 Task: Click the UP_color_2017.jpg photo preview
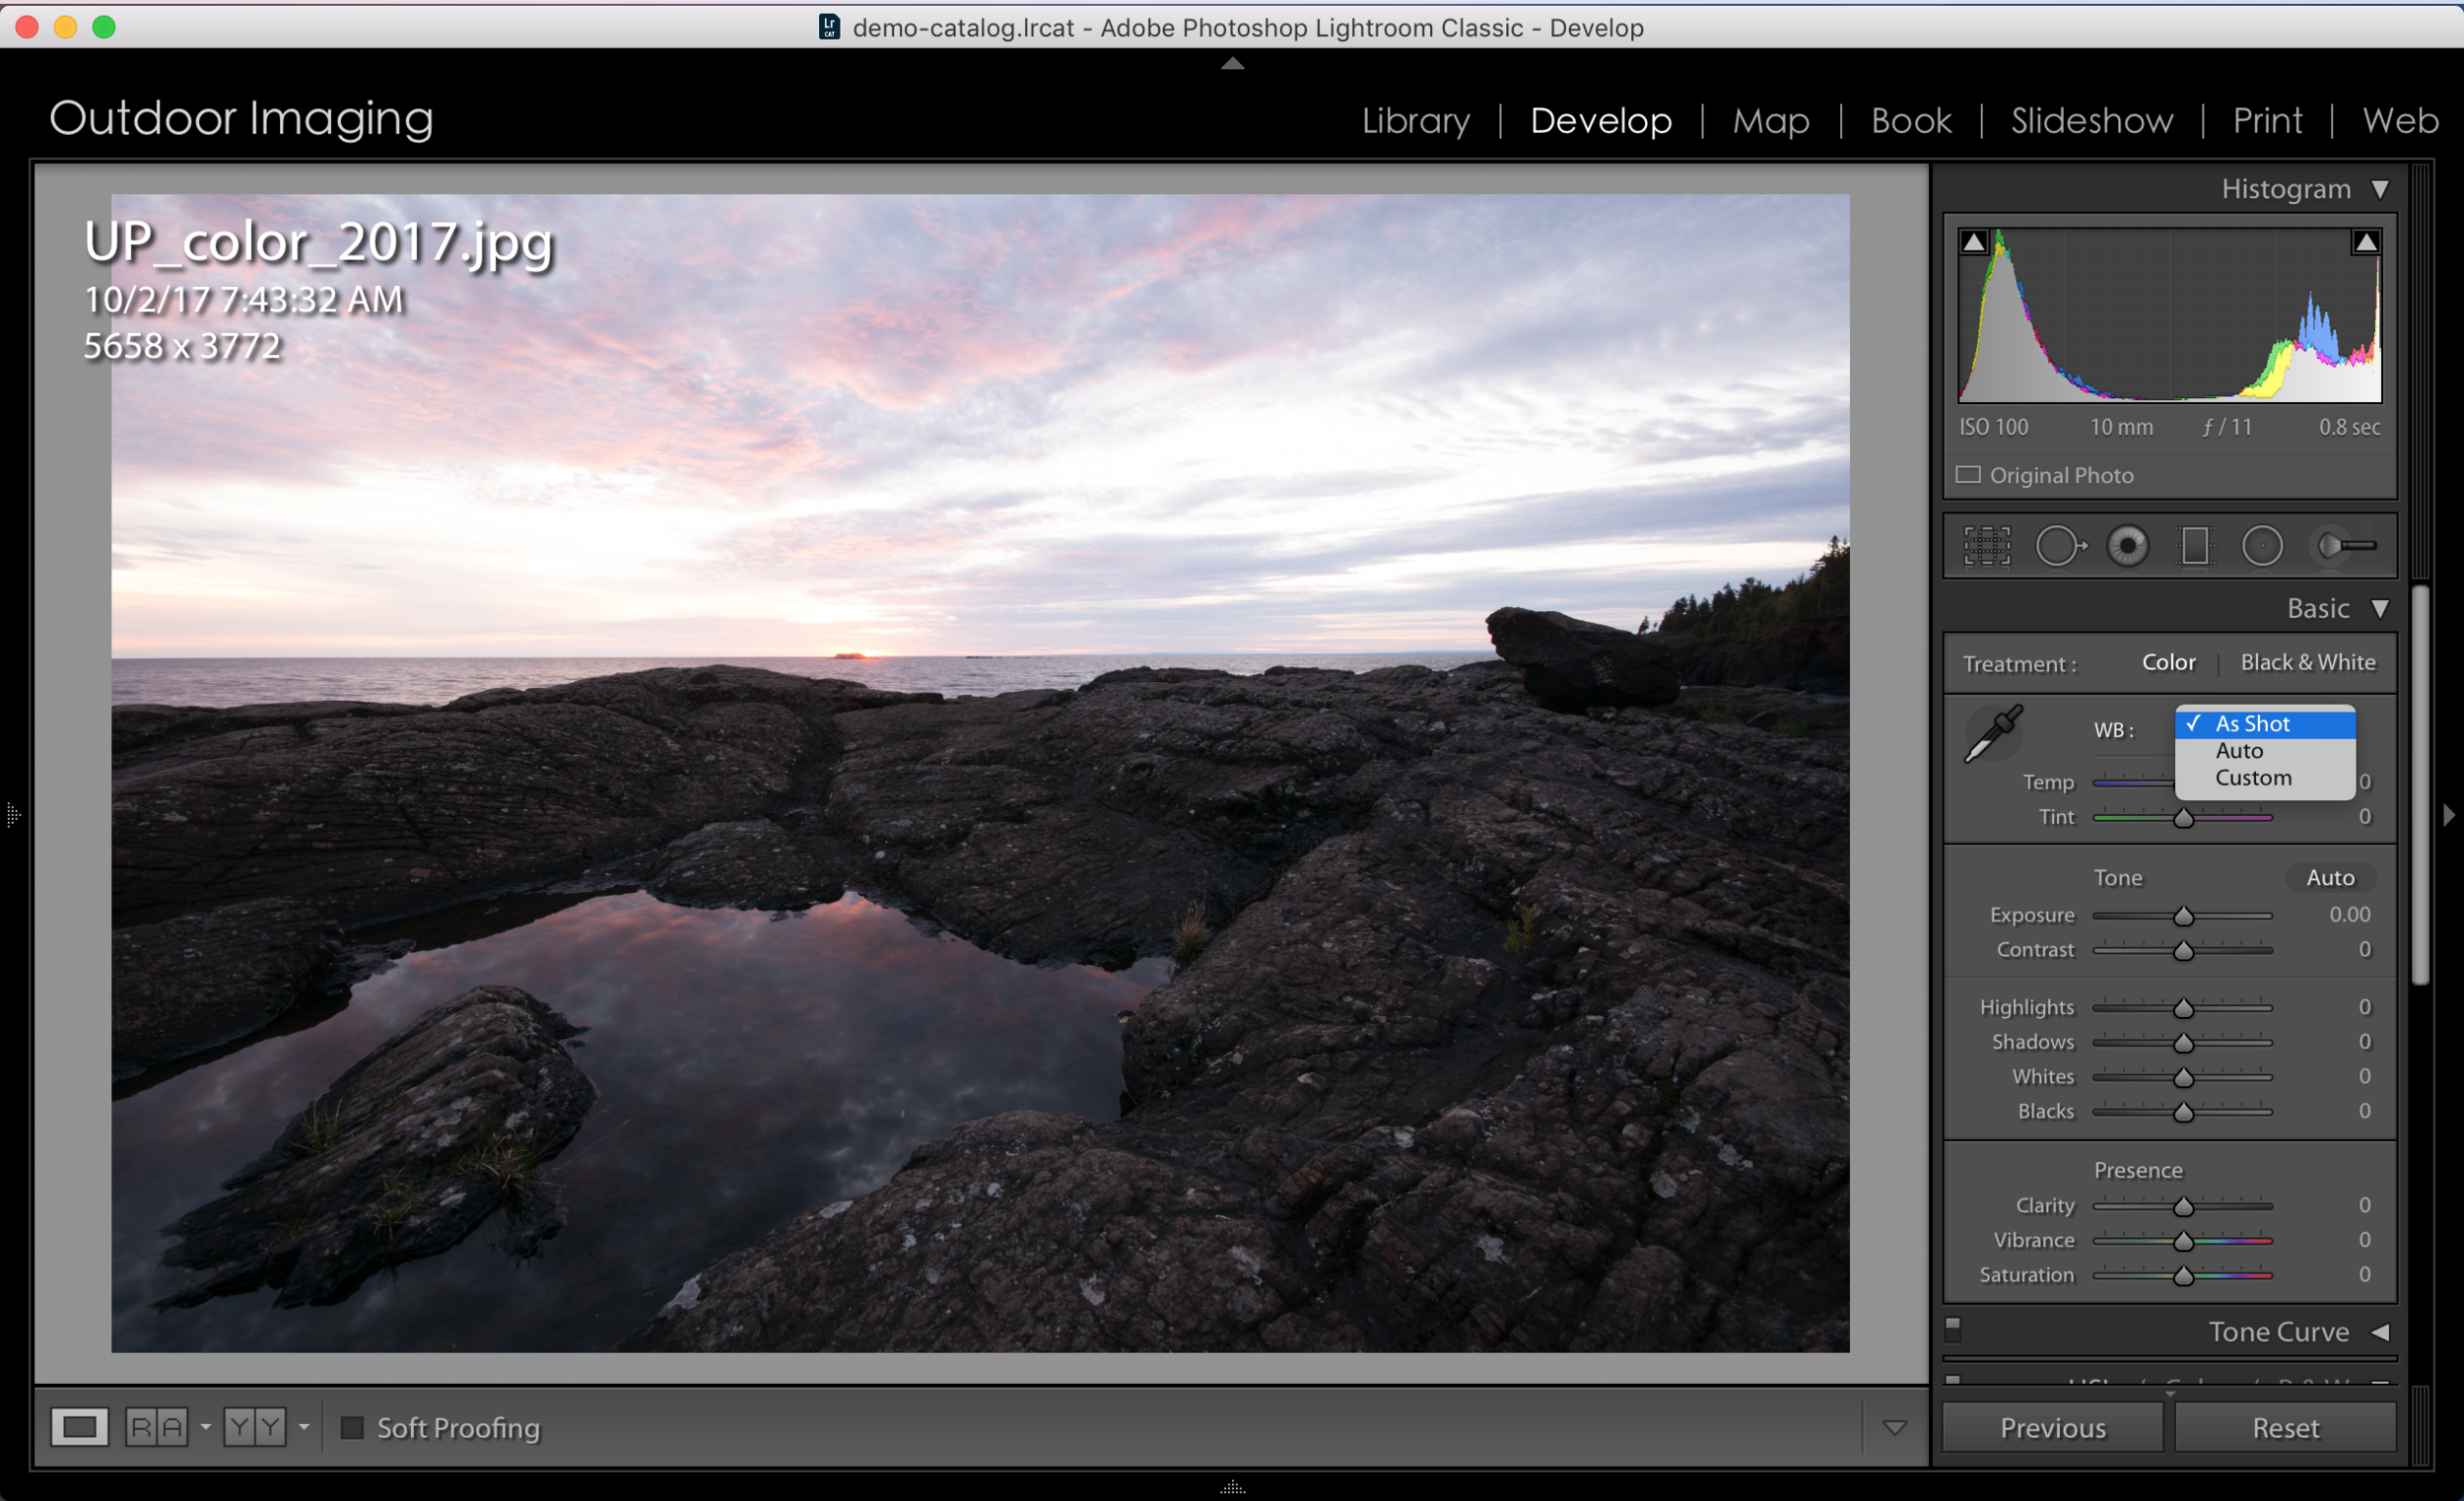(980, 773)
